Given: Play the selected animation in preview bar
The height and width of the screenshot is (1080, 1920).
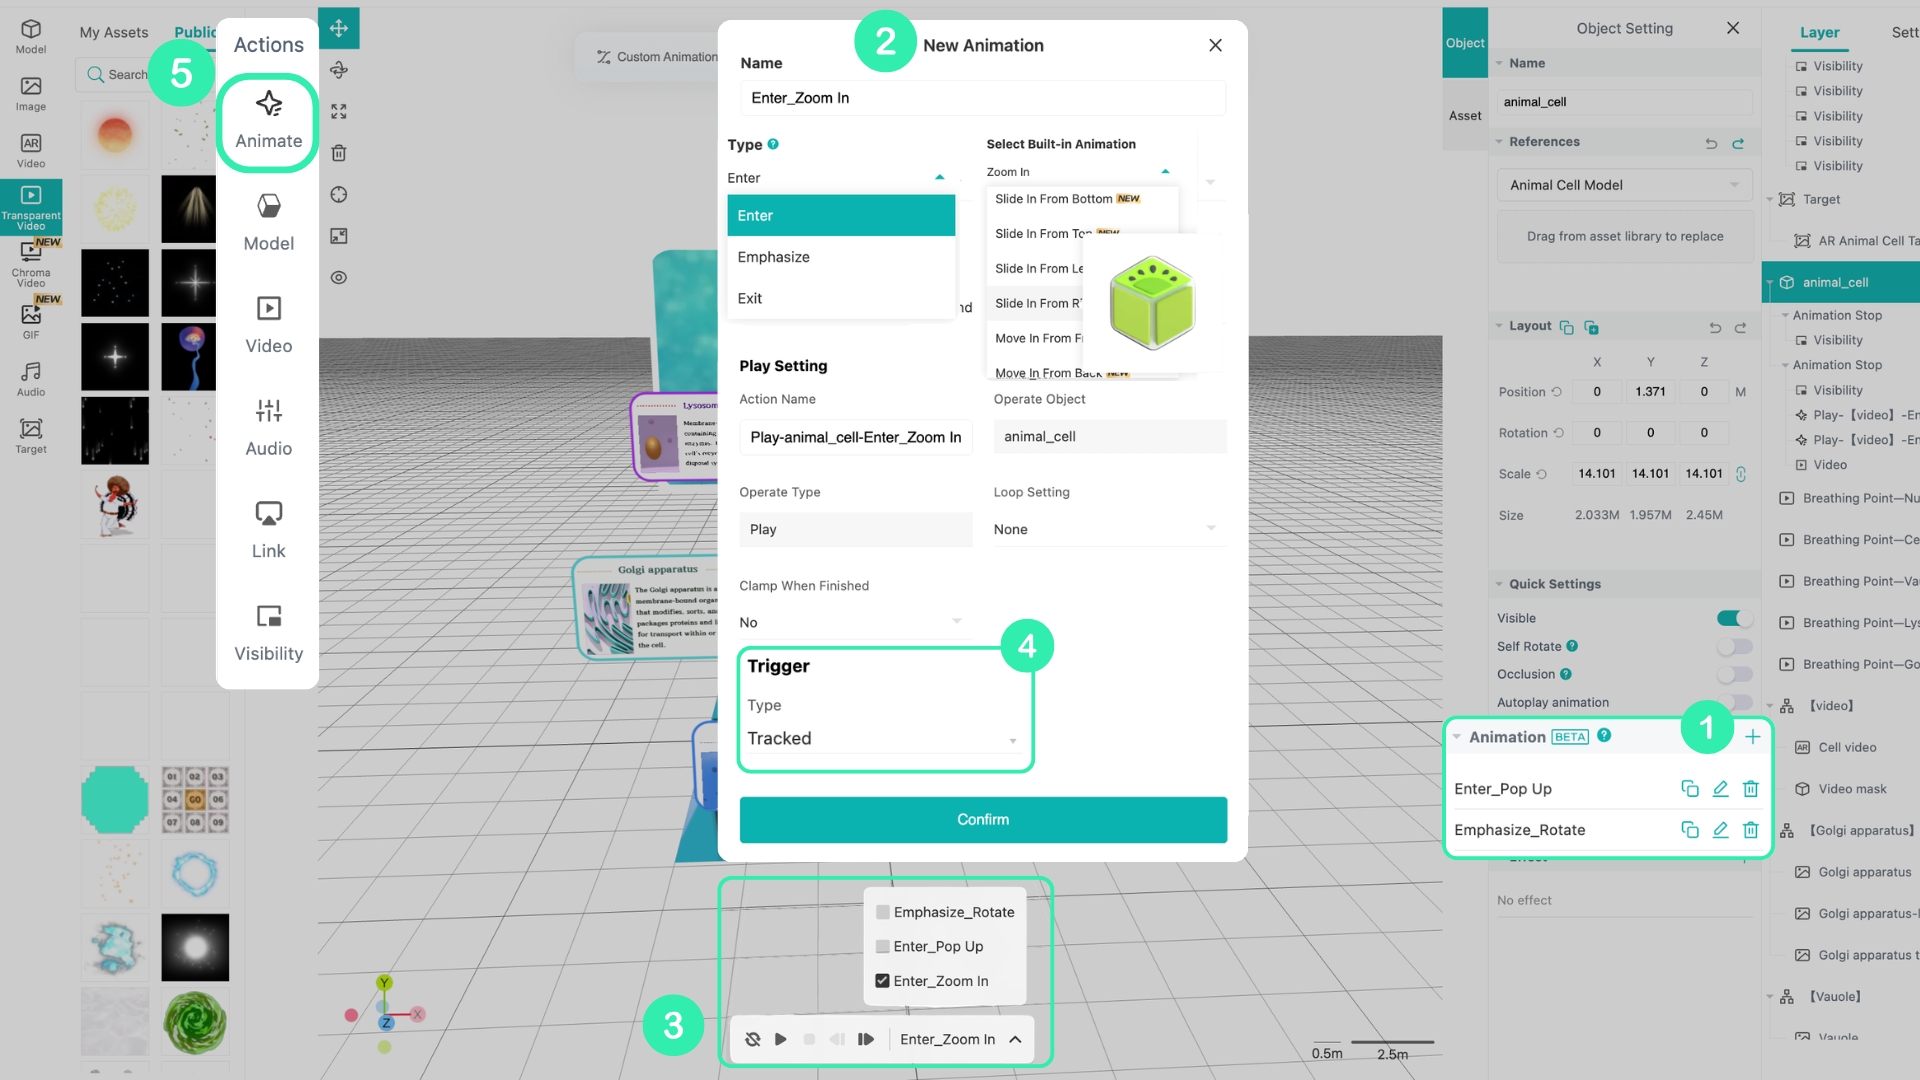Looking at the screenshot, I should pyautogui.click(x=781, y=1039).
